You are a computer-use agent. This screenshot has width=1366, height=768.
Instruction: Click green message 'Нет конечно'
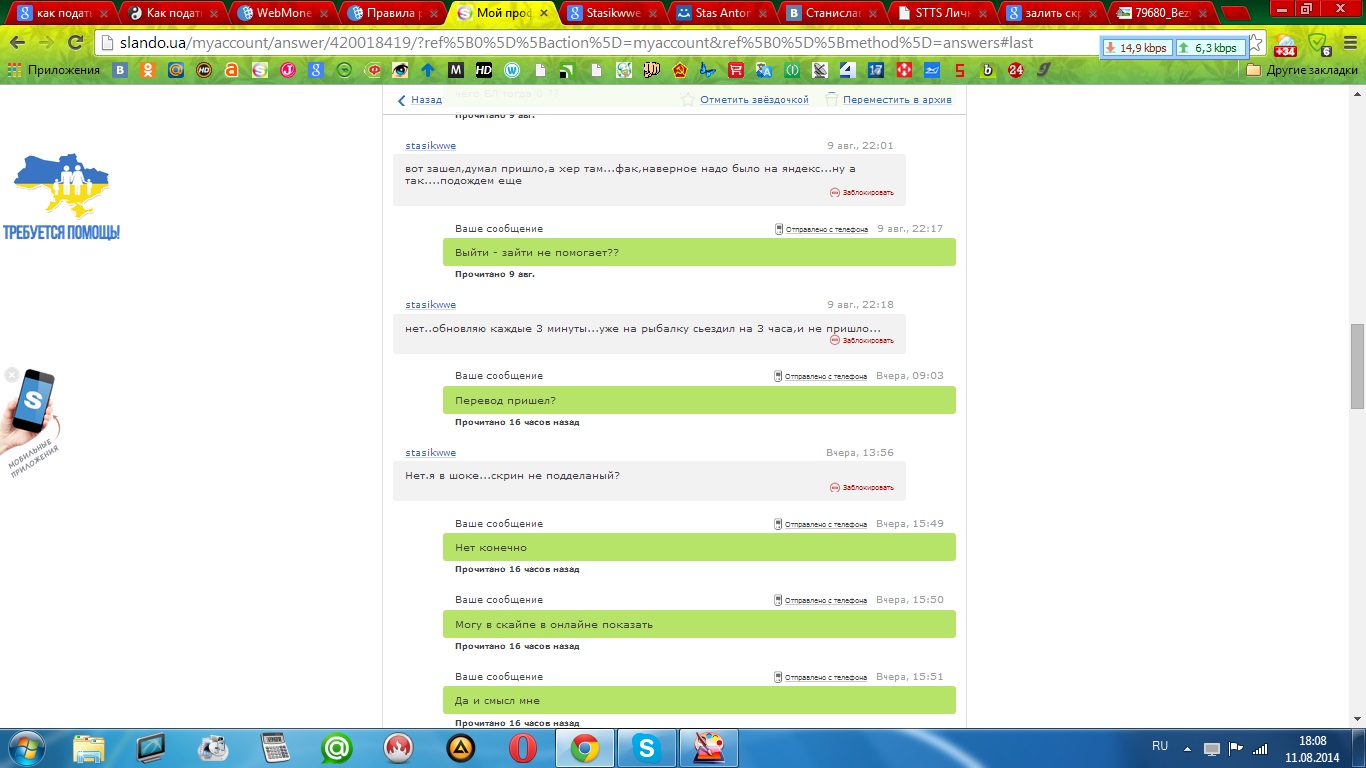click(x=699, y=547)
